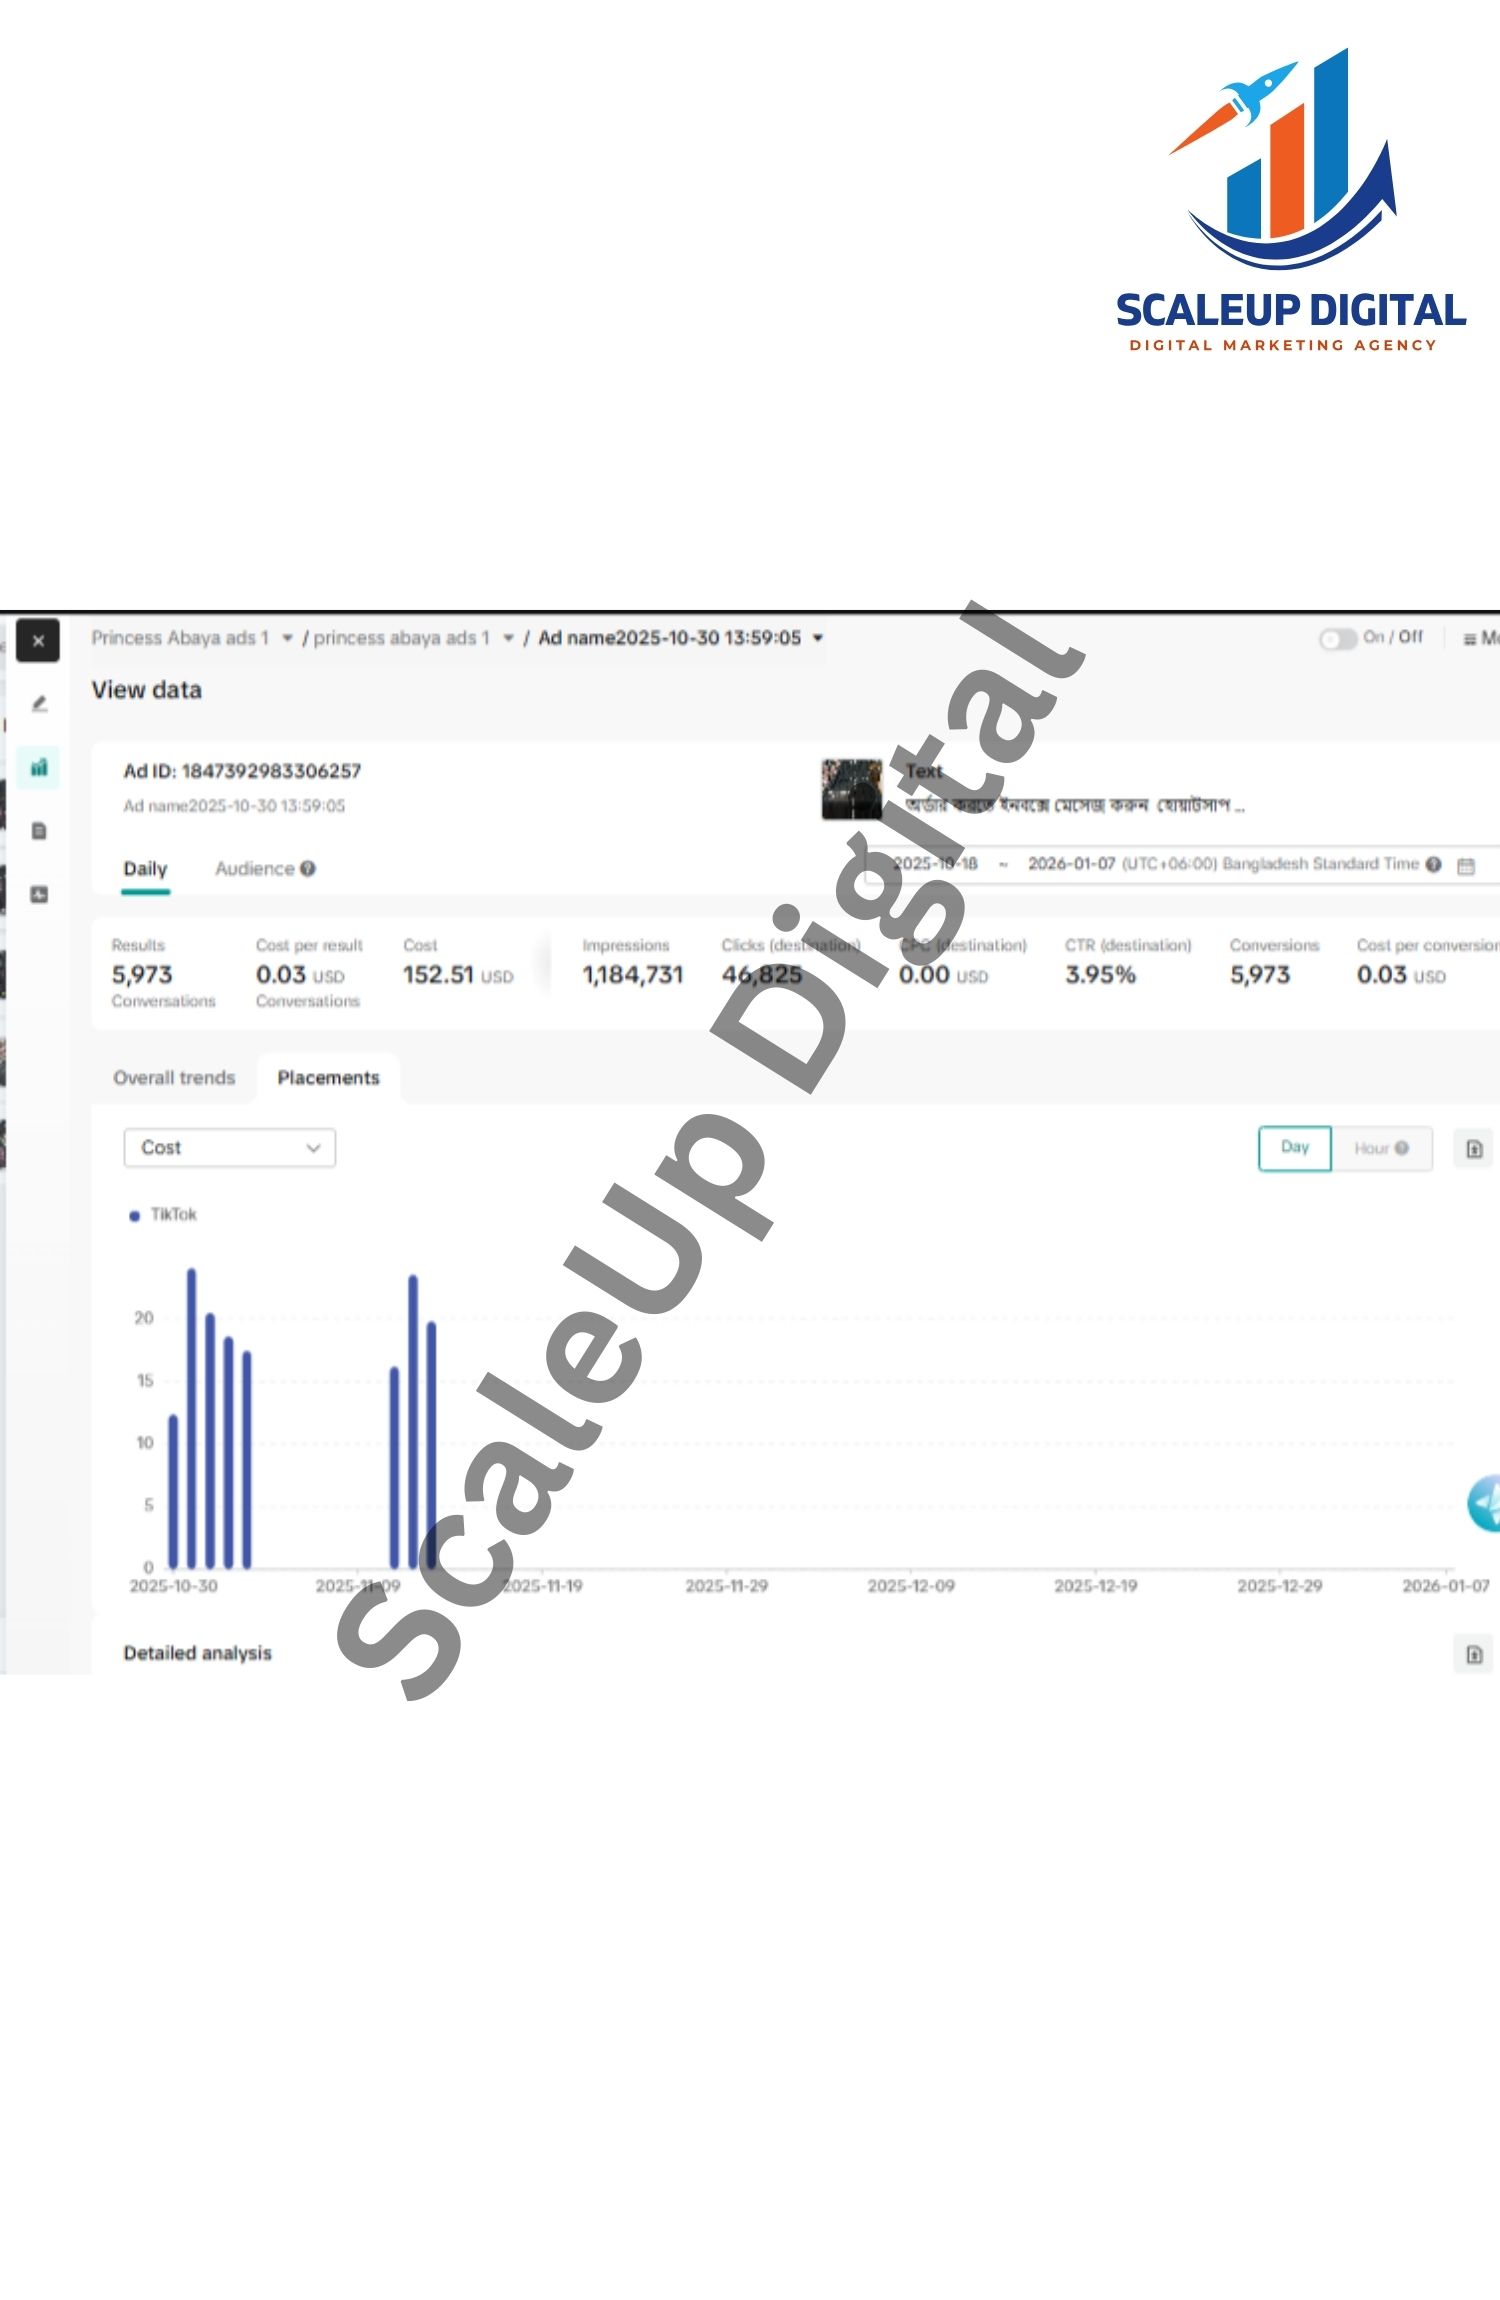Click the pencil edit icon in sidebar

pyautogui.click(x=39, y=704)
